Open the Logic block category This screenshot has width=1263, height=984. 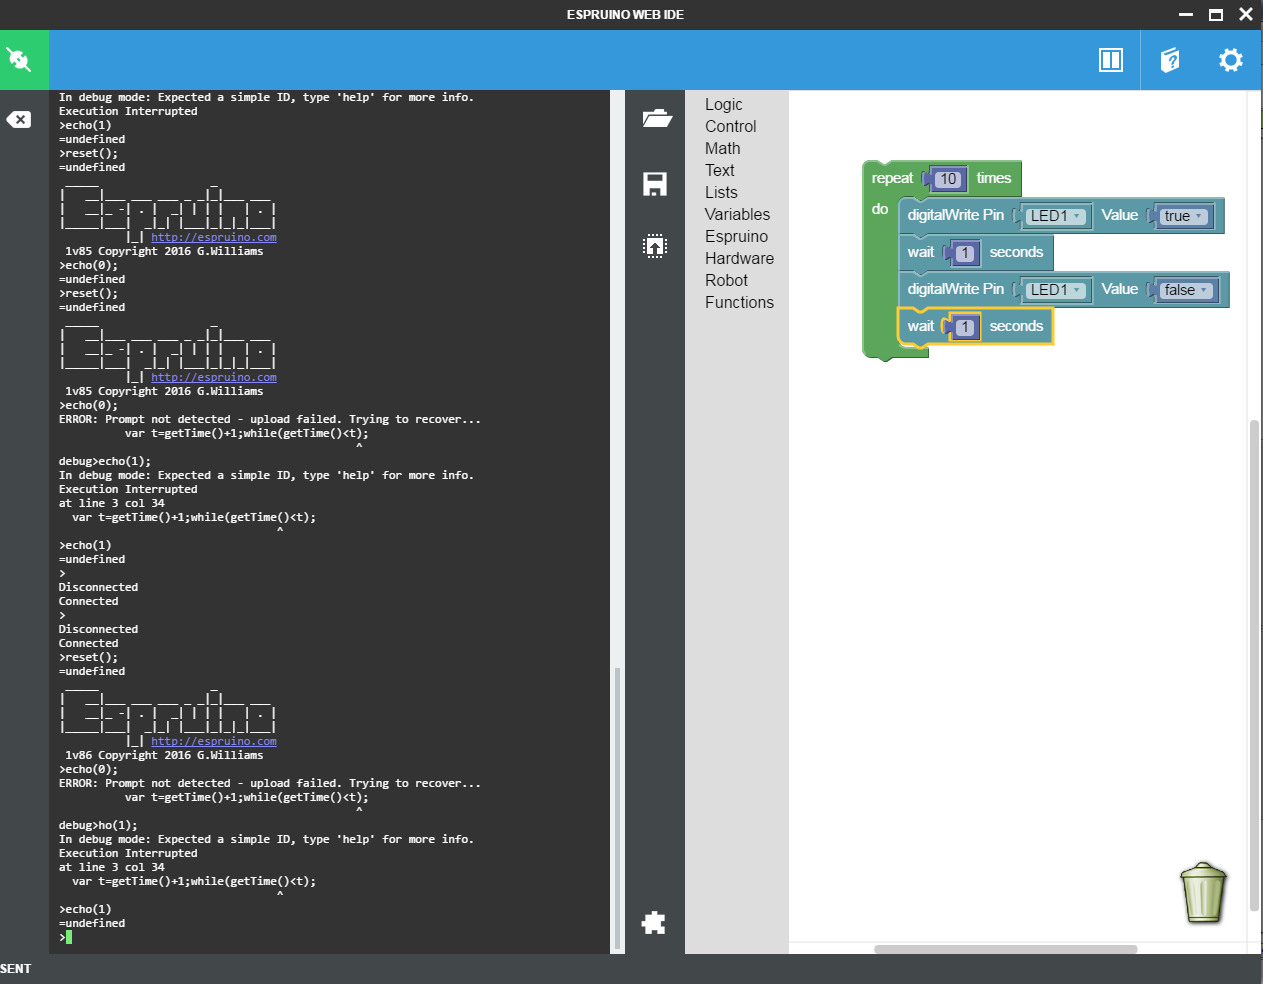point(724,104)
